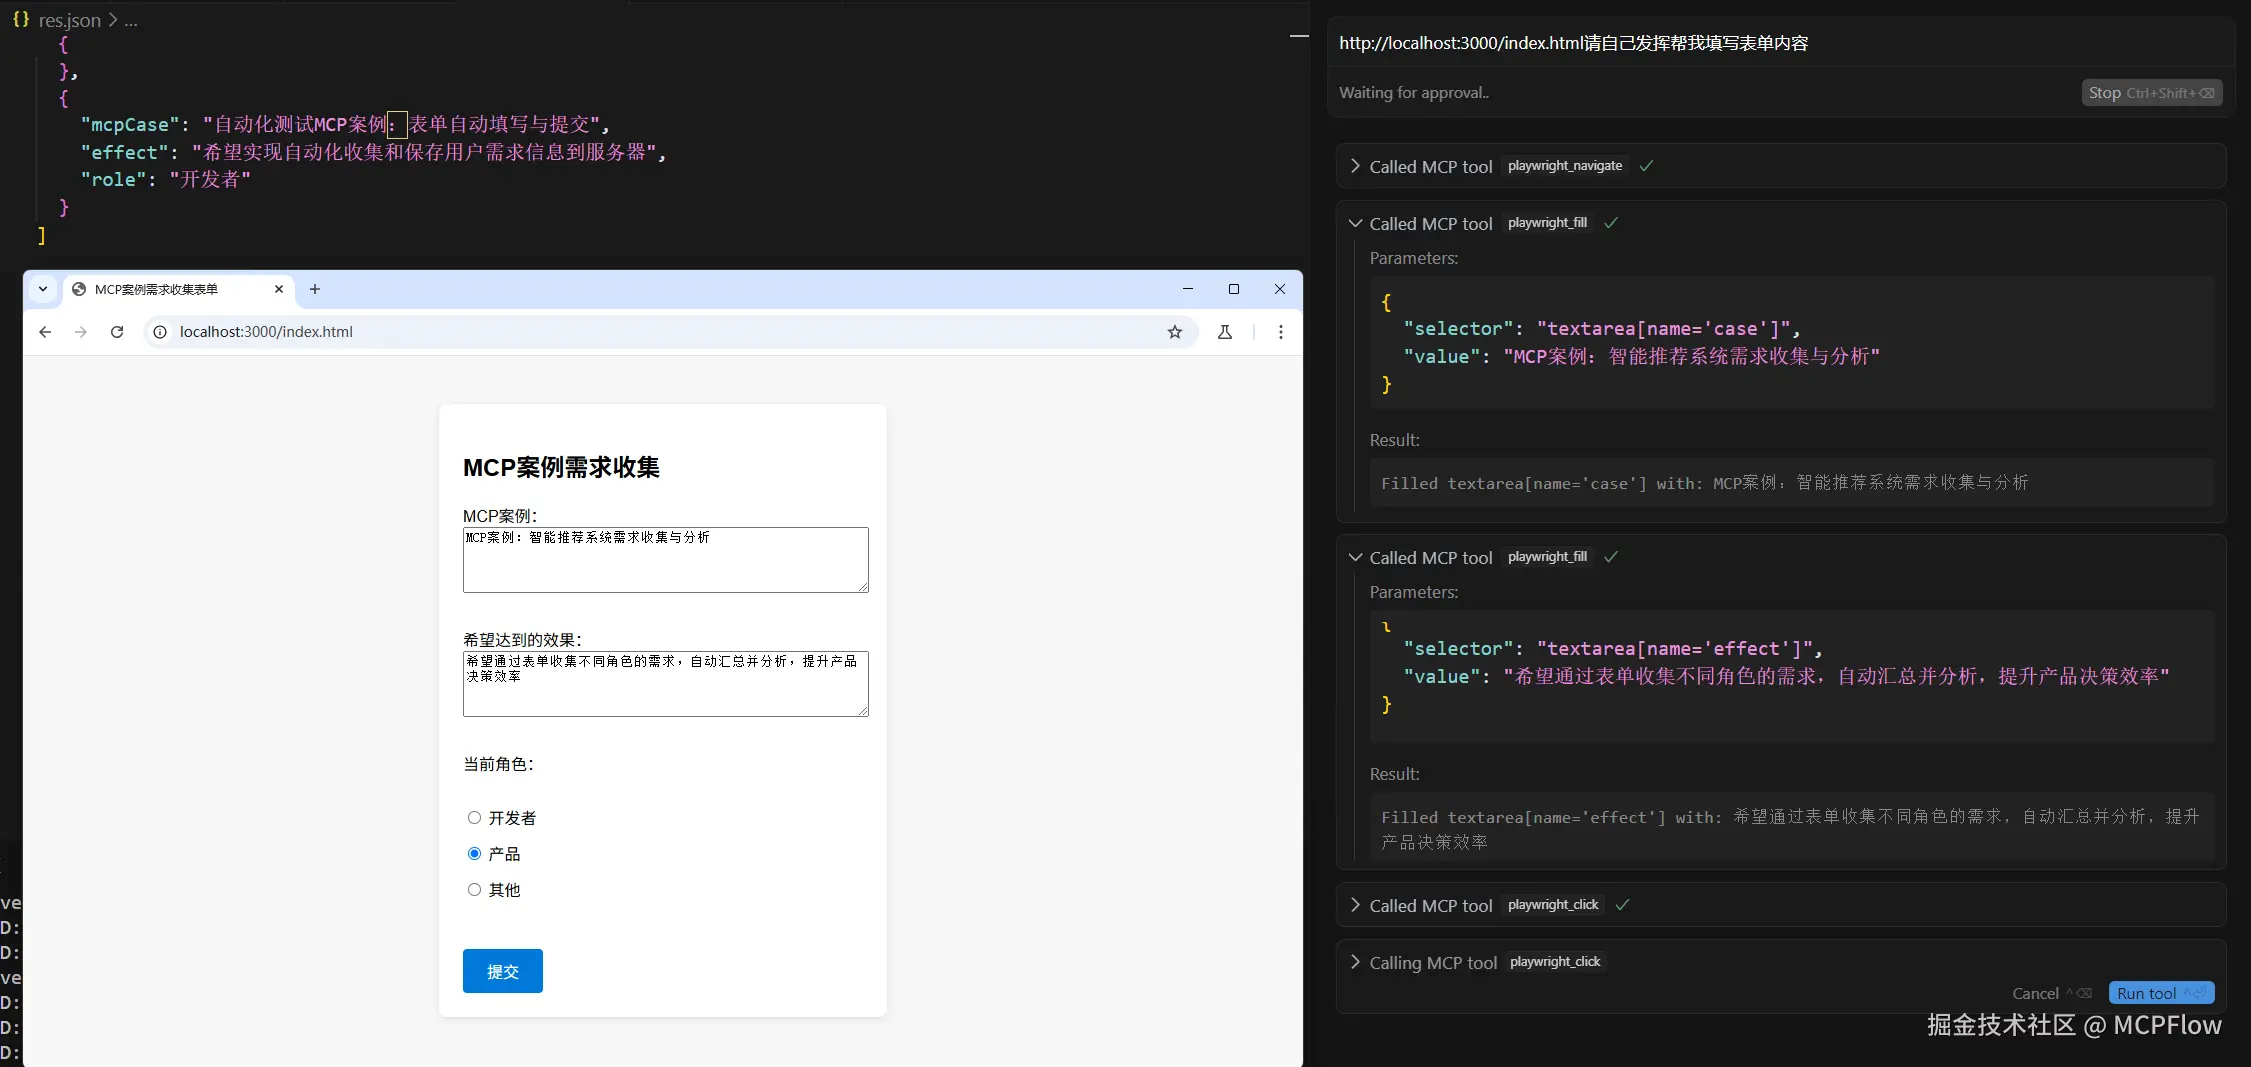The width and height of the screenshot is (2251, 1067).
Task: Click the "role" key in res.json
Action: (114, 180)
